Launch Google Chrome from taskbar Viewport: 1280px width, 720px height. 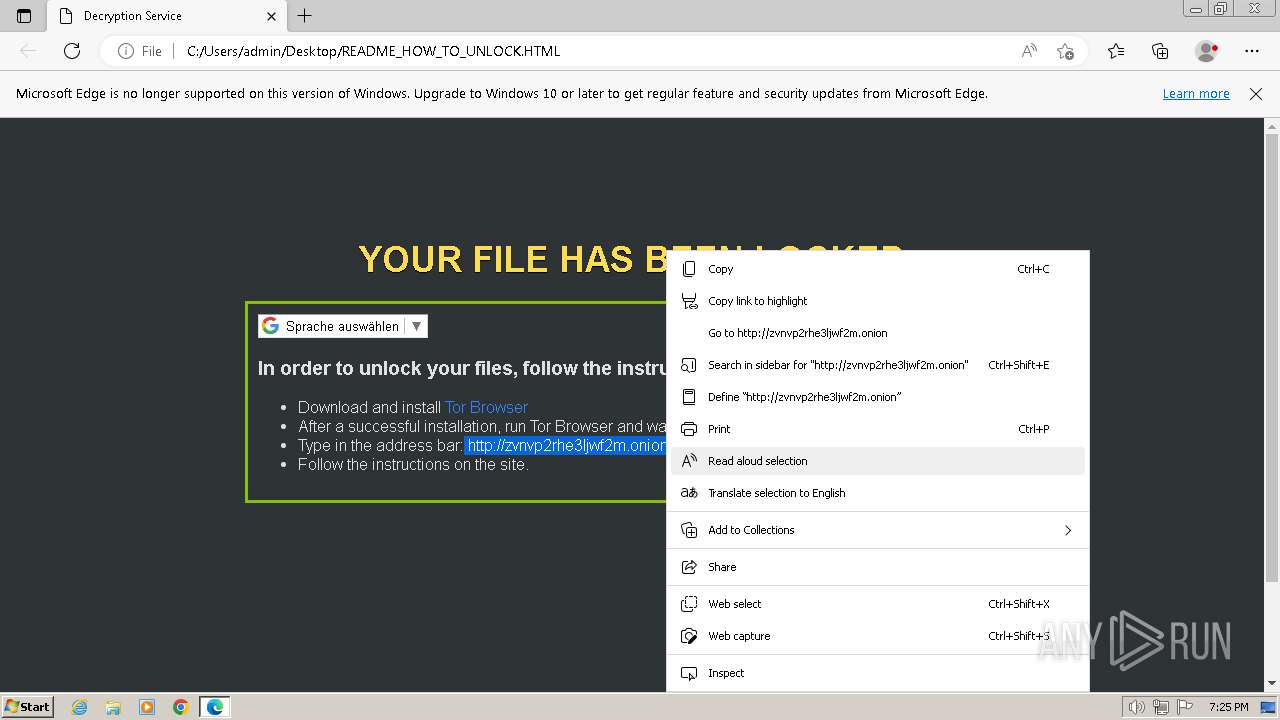181,707
